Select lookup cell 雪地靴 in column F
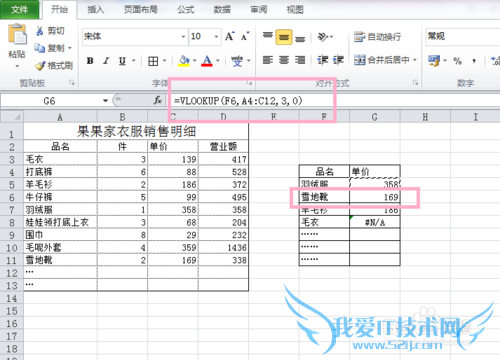Image resolution: width=500 pixels, height=360 pixels. pos(324,197)
